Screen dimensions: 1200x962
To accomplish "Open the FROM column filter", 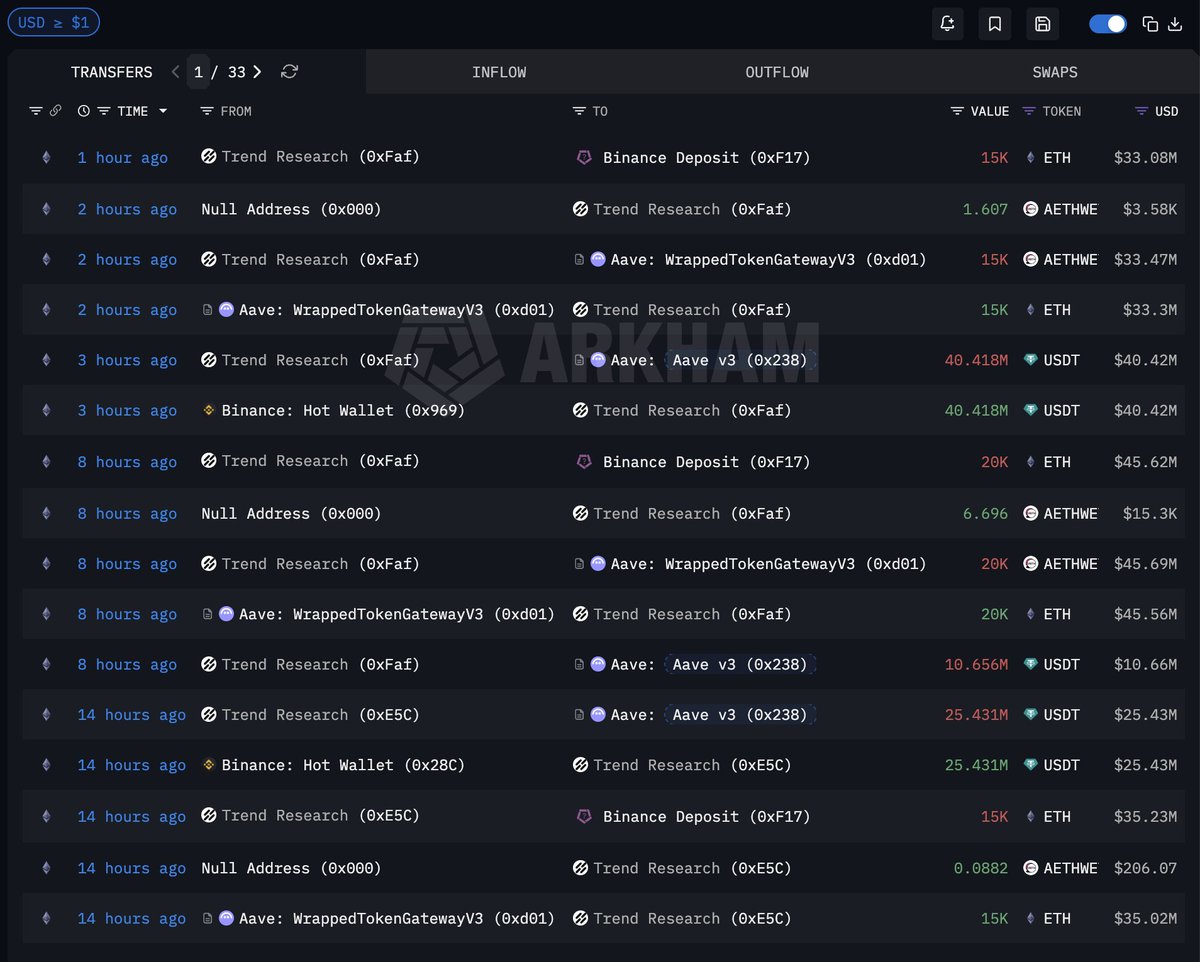I will (x=207, y=111).
